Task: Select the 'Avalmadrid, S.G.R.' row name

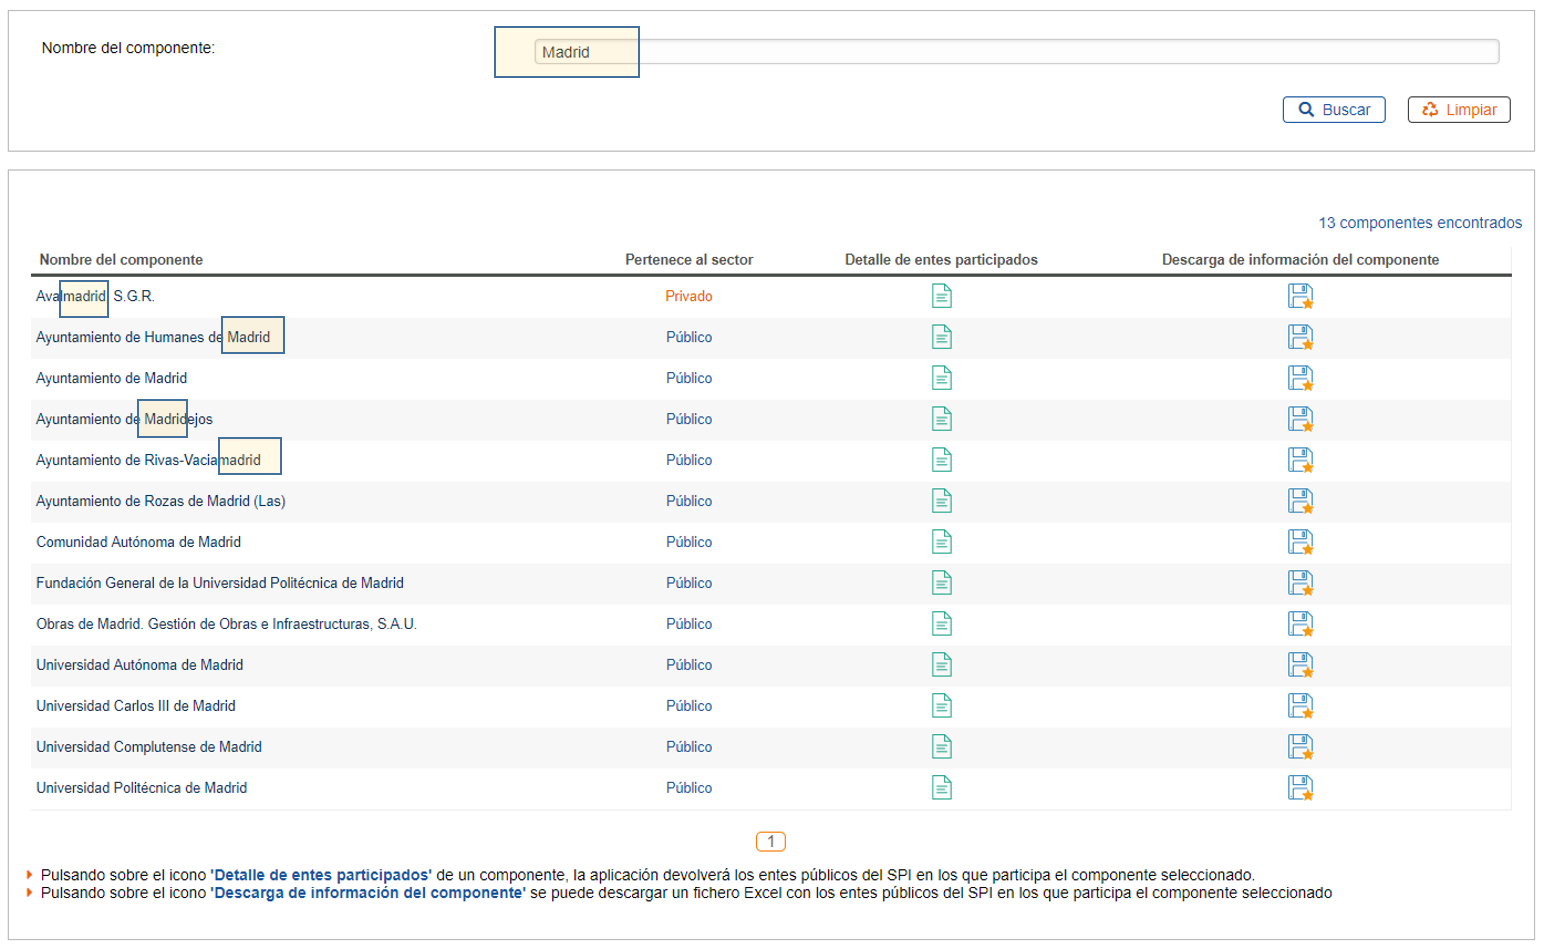Action: [95, 296]
